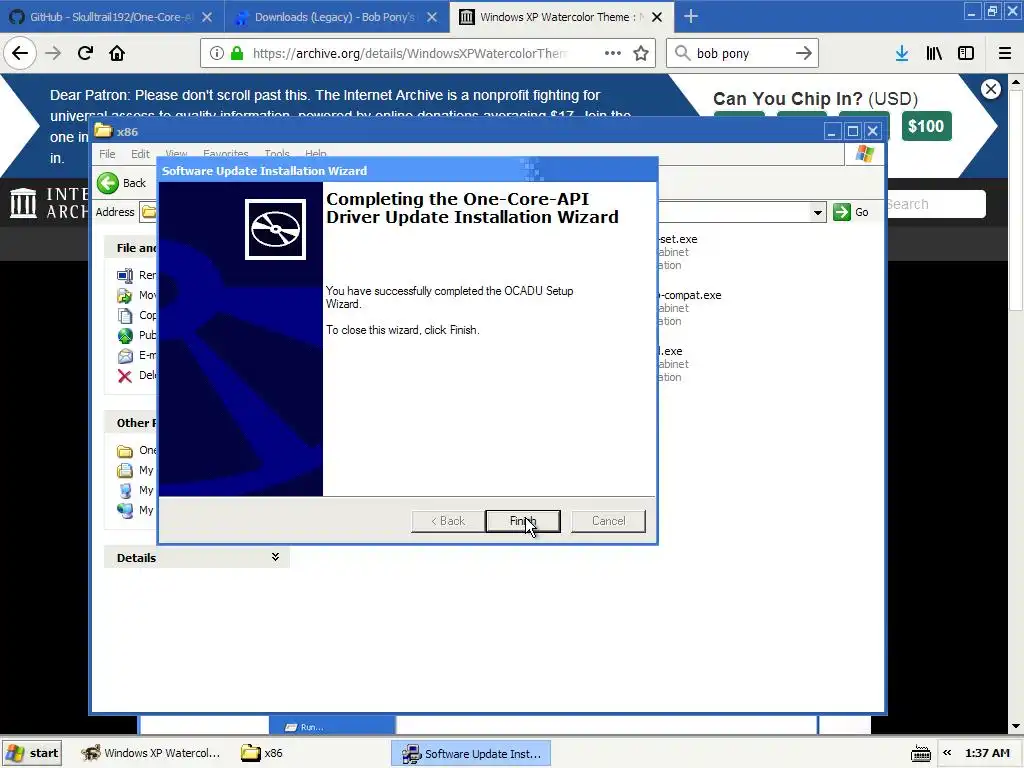The image size is (1024, 768).
Task: Click the disc icon in the wizard
Action: 275,229
